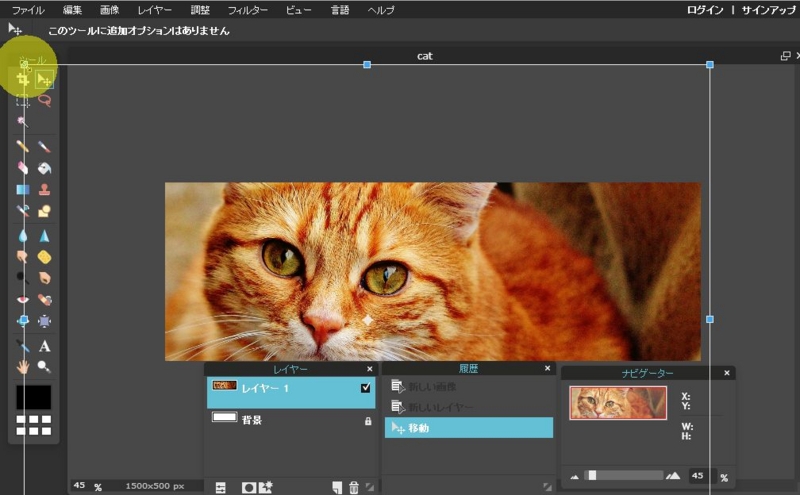Open the フィルター menu
Screen dimensions: 800x495
[x=247, y=10]
